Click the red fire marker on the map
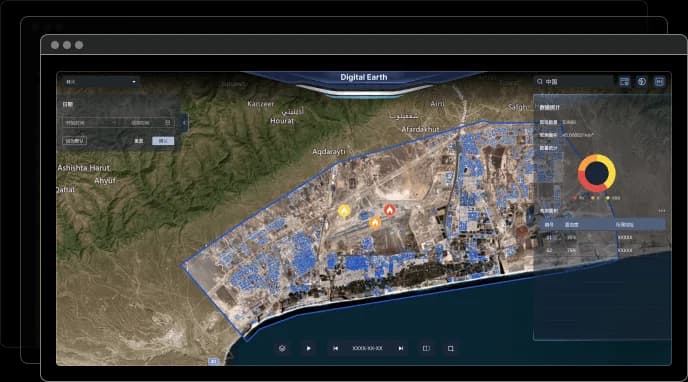Viewport: 688px width, 382px height. [390, 210]
